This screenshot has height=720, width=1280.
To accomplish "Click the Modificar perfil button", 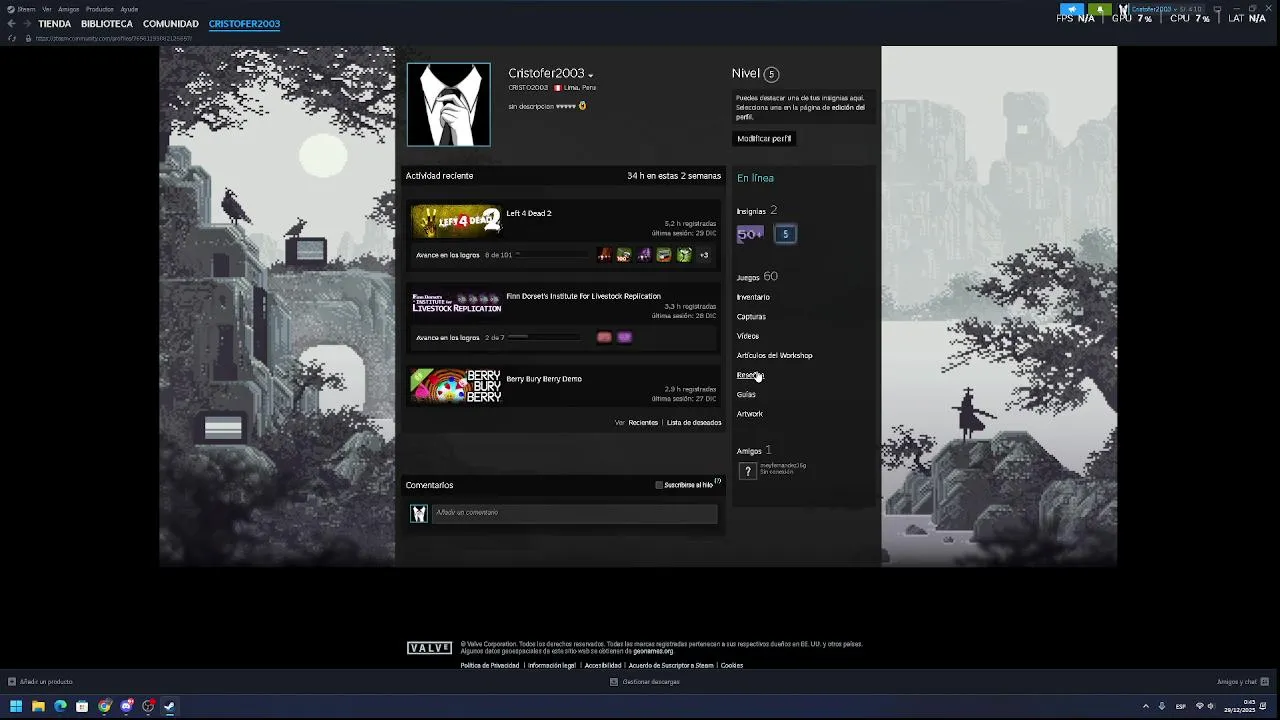I will pos(764,139).
